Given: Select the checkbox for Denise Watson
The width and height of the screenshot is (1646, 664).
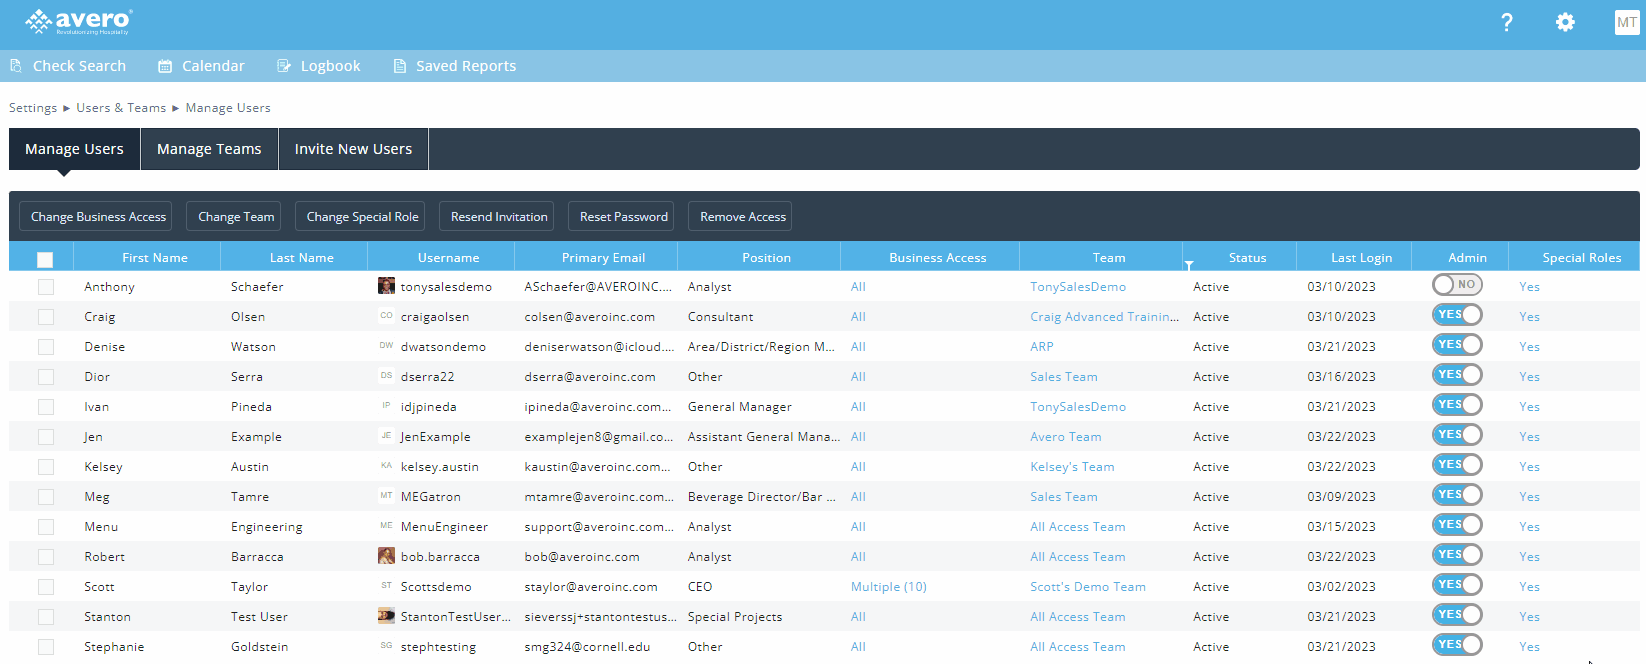Looking at the screenshot, I should point(46,347).
